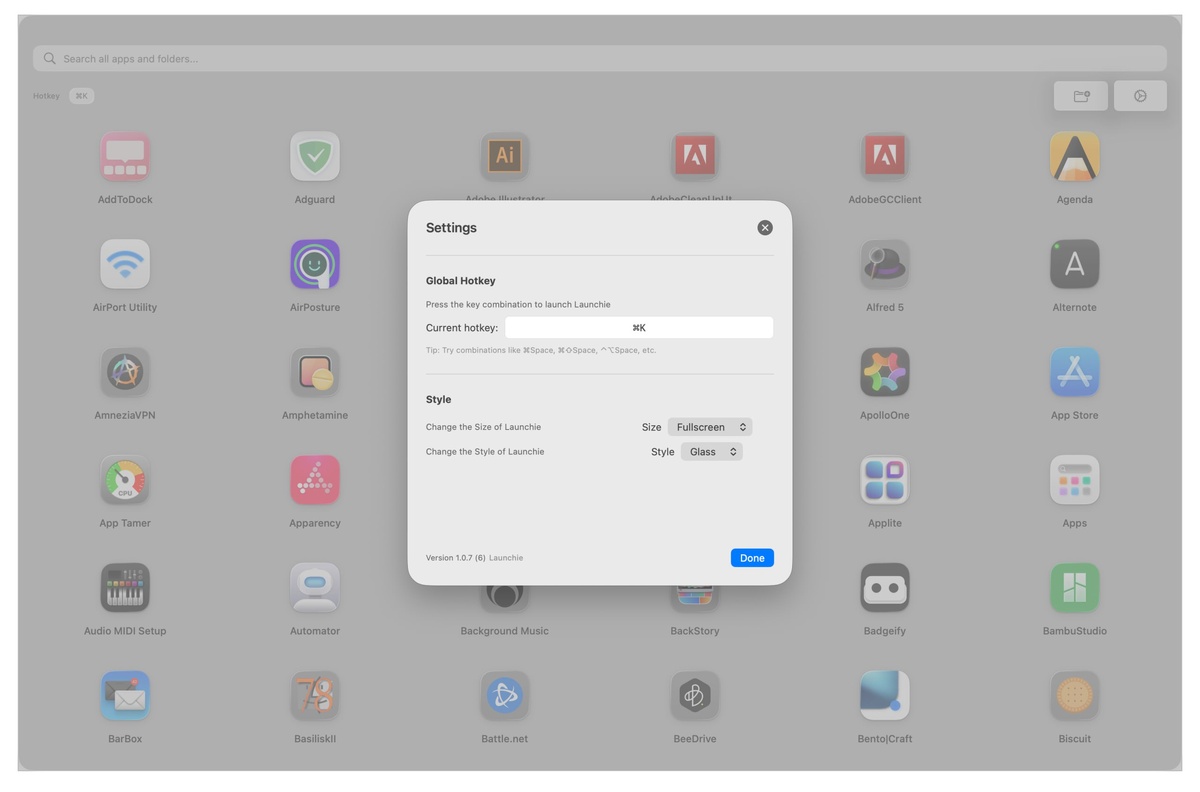Screen dimensions: 1200x792
Task: Click the Launchie name in Settings footer
Action: point(506,558)
